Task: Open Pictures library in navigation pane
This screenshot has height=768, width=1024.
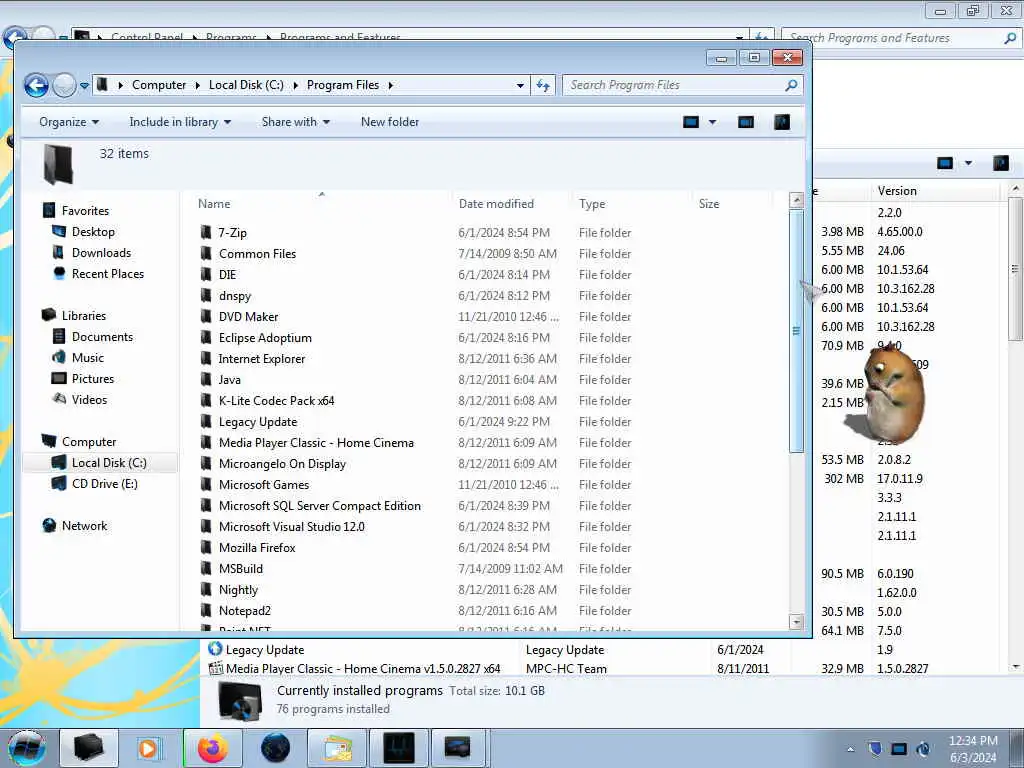Action: click(x=93, y=379)
